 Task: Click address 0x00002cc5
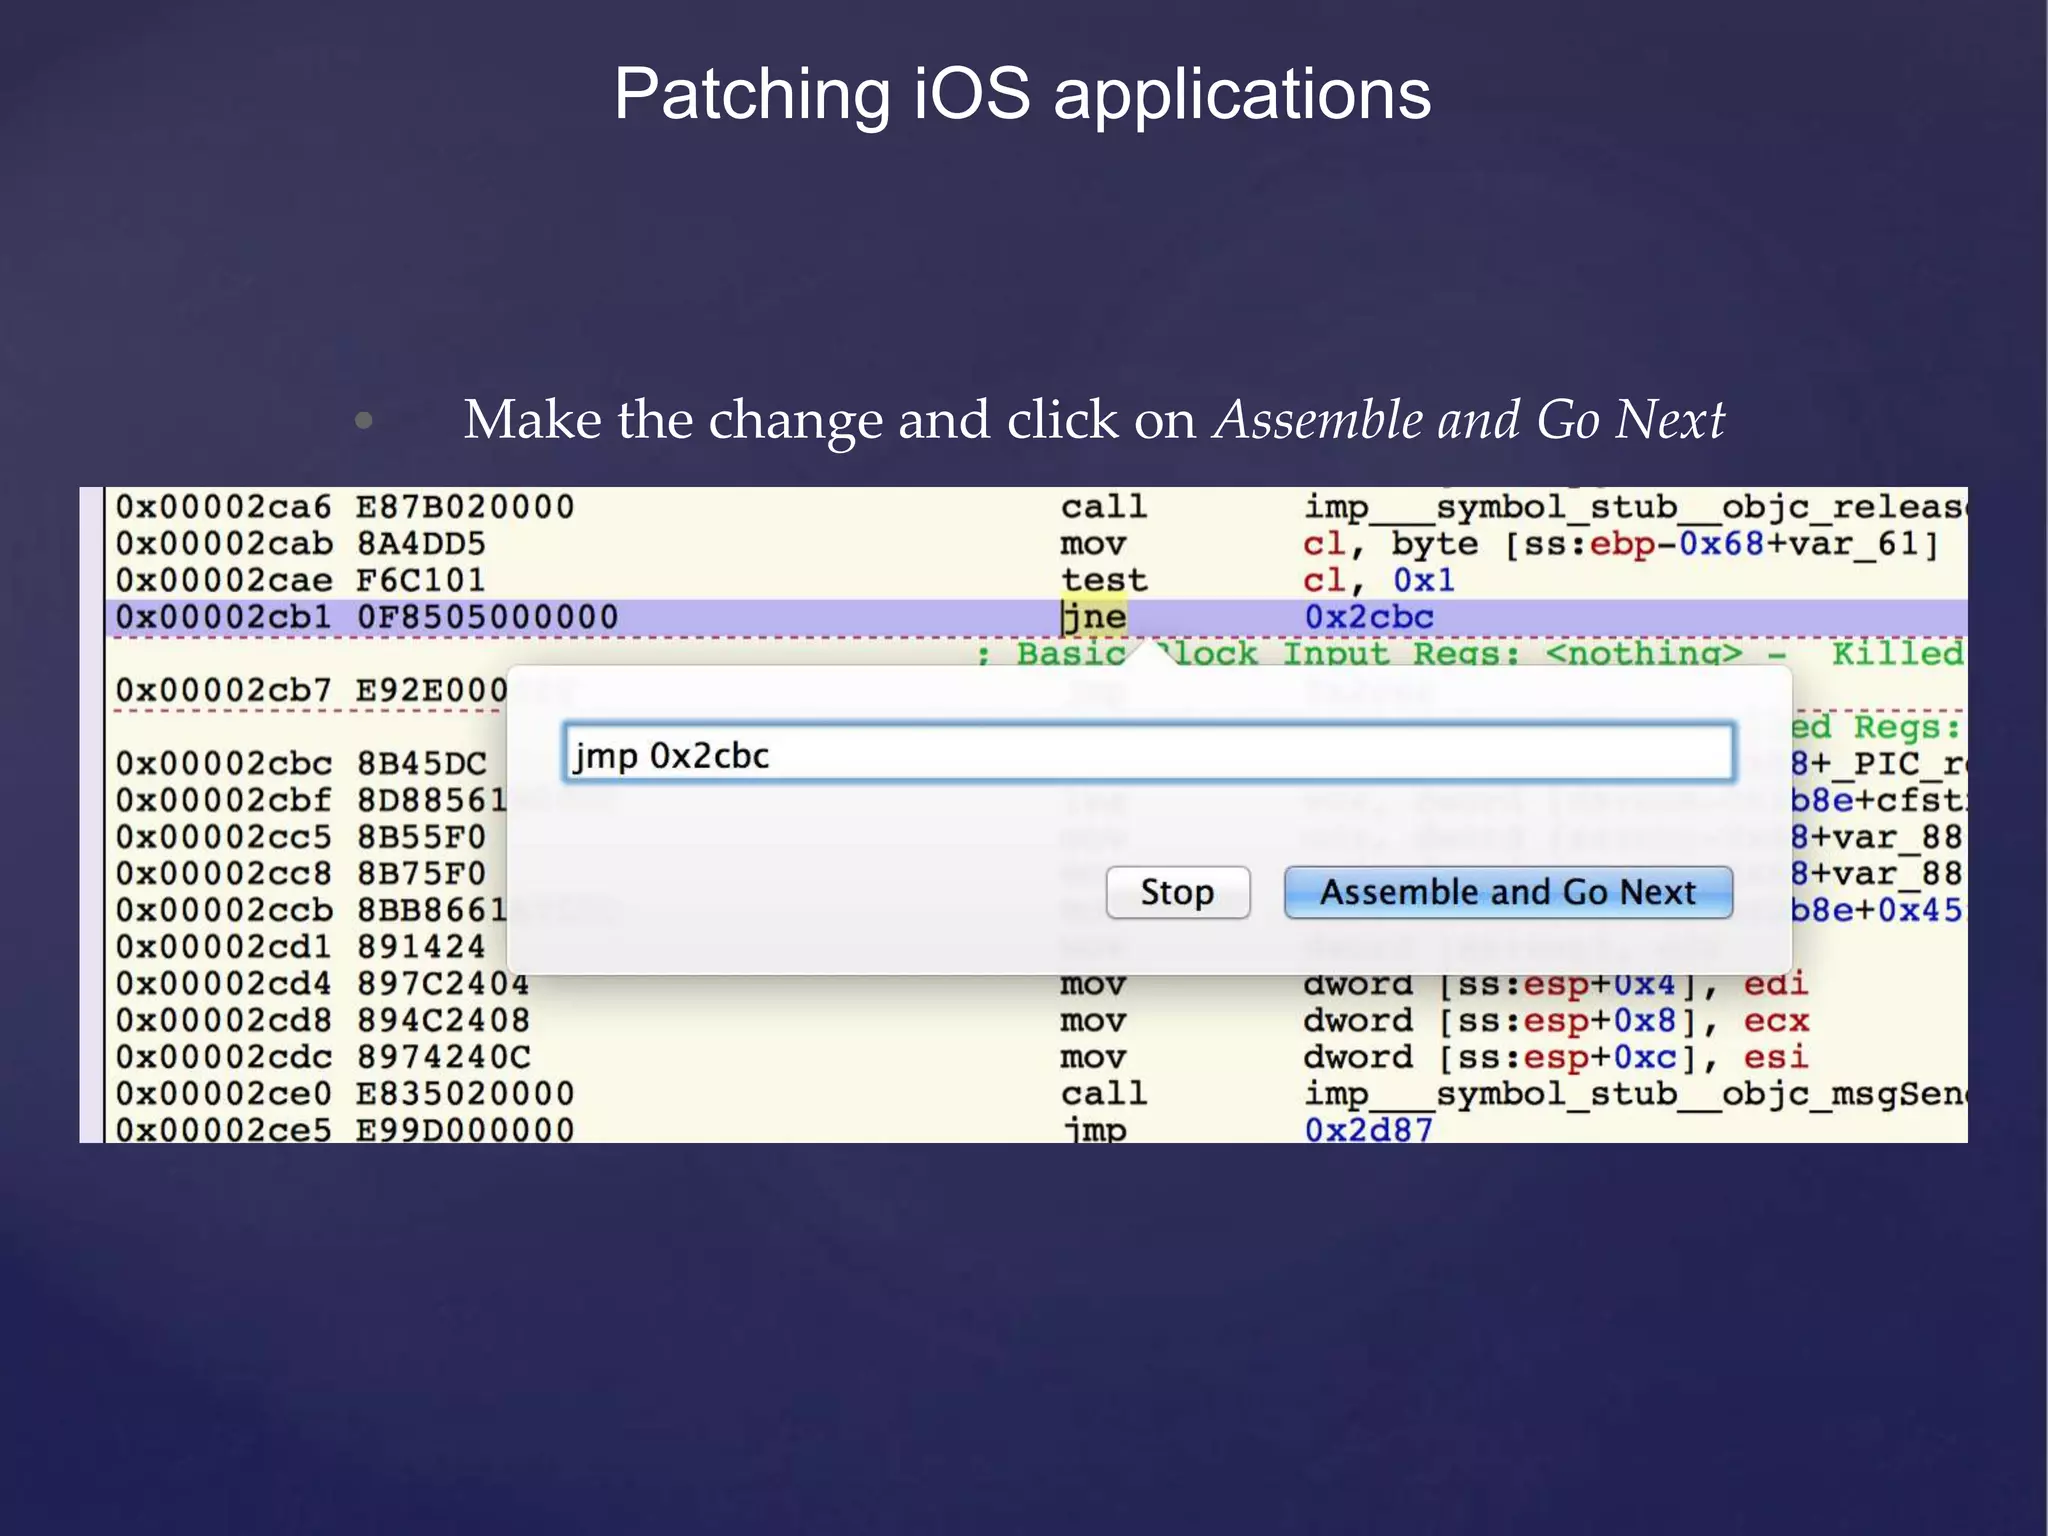click(x=223, y=837)
